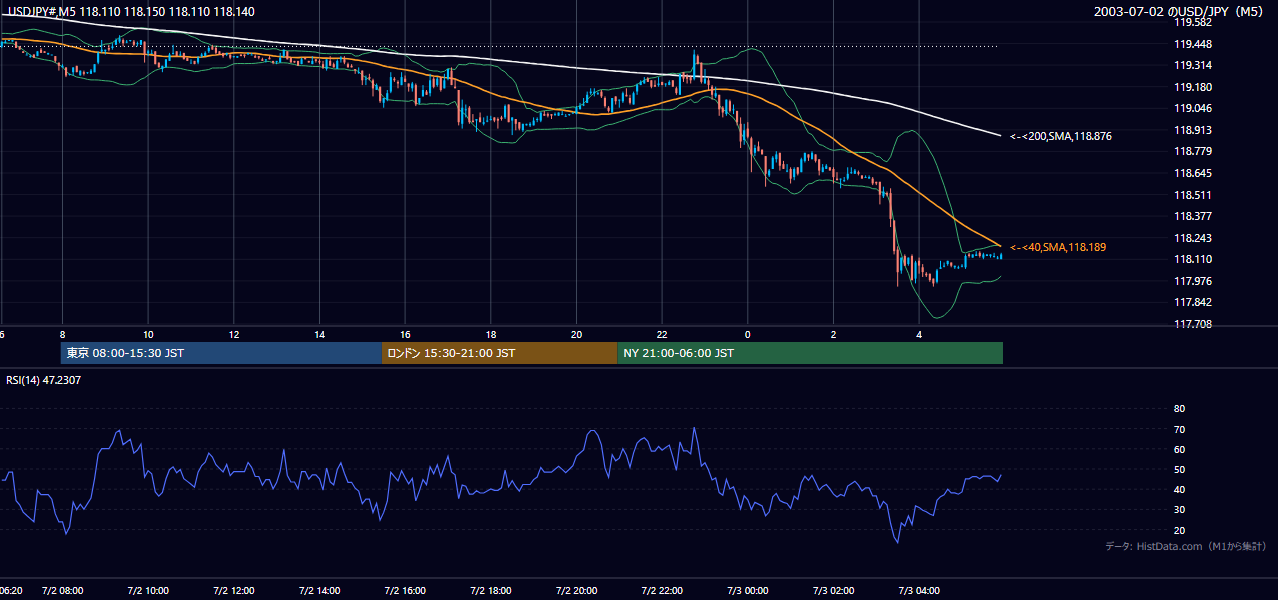The width and height of the screenshot is (1278, 600).
Task: Click hour label 0 under the price chart
Action: 748,334
